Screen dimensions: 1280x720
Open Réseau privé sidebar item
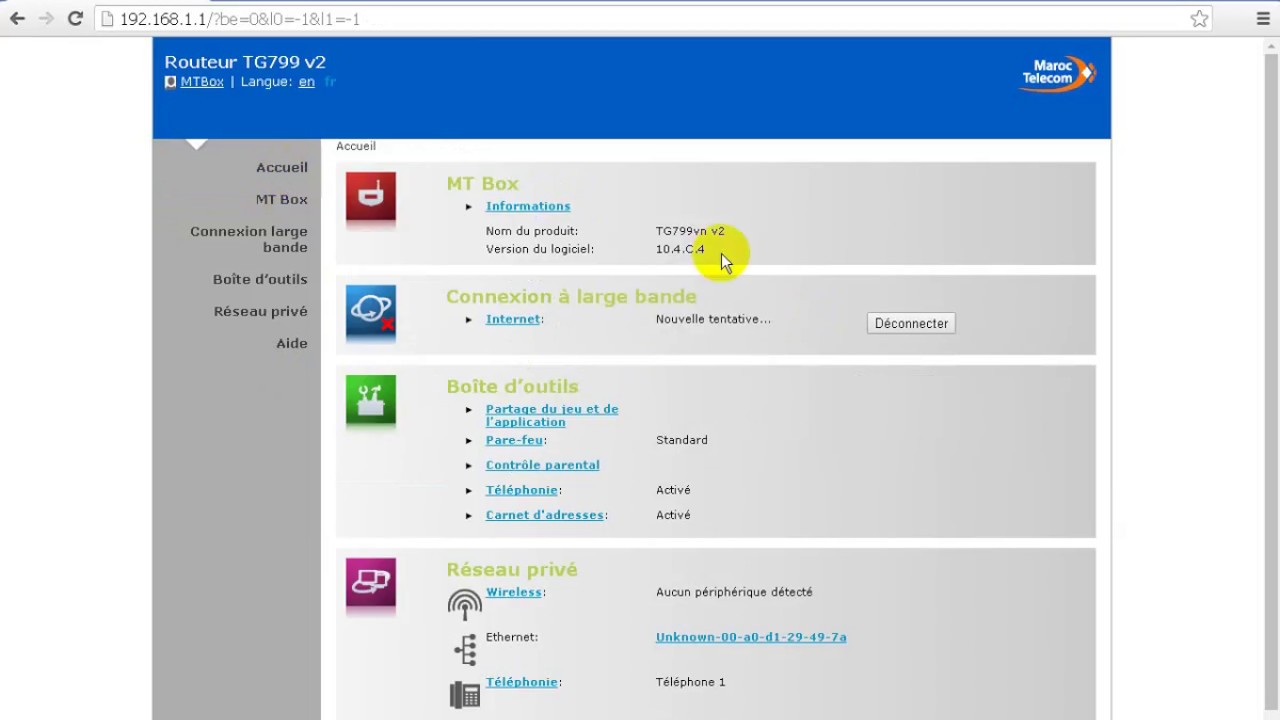[x=261, y=311]
